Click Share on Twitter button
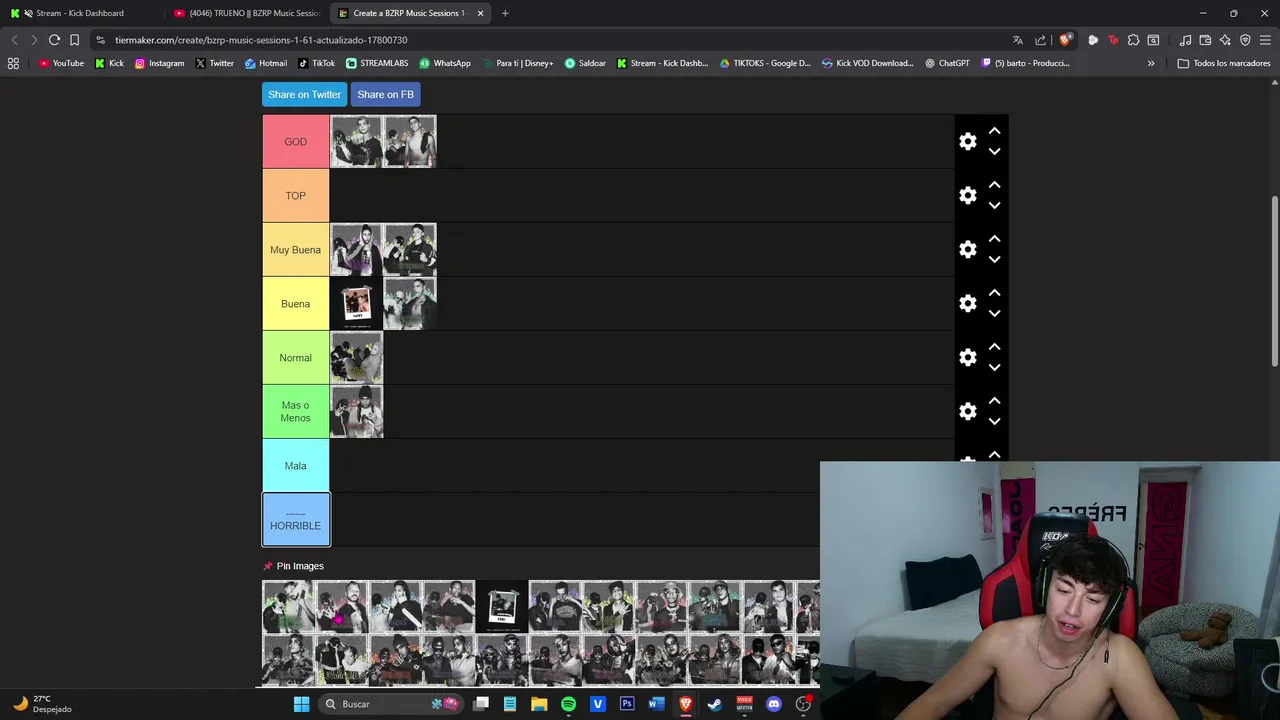 tap(304, 94)
